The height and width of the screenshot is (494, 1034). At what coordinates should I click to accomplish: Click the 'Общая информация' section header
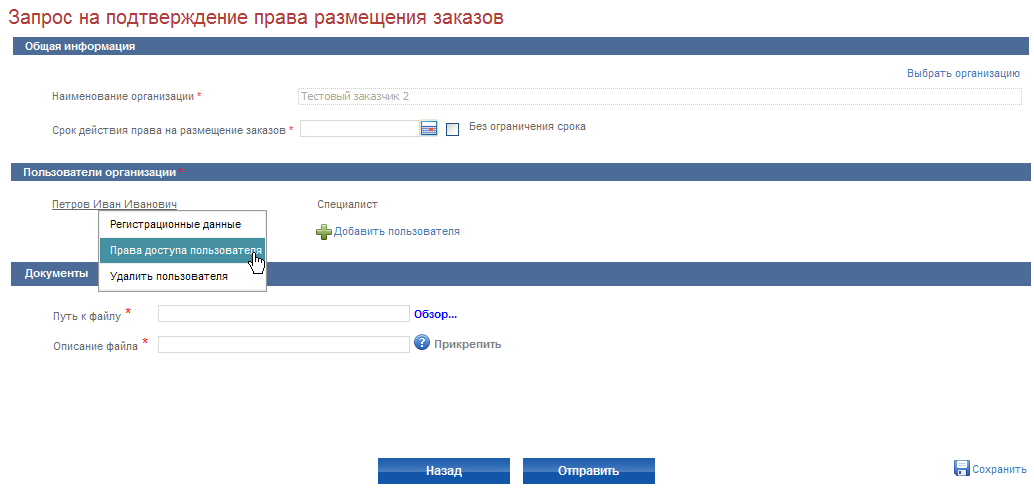521,46
